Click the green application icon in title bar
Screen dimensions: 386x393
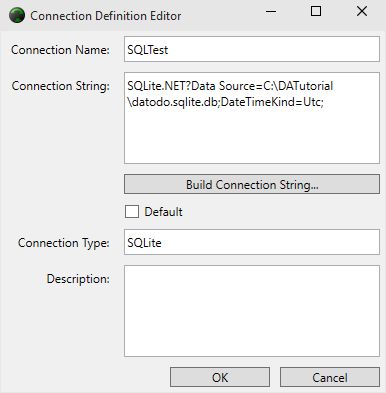(x=17, y=15)
